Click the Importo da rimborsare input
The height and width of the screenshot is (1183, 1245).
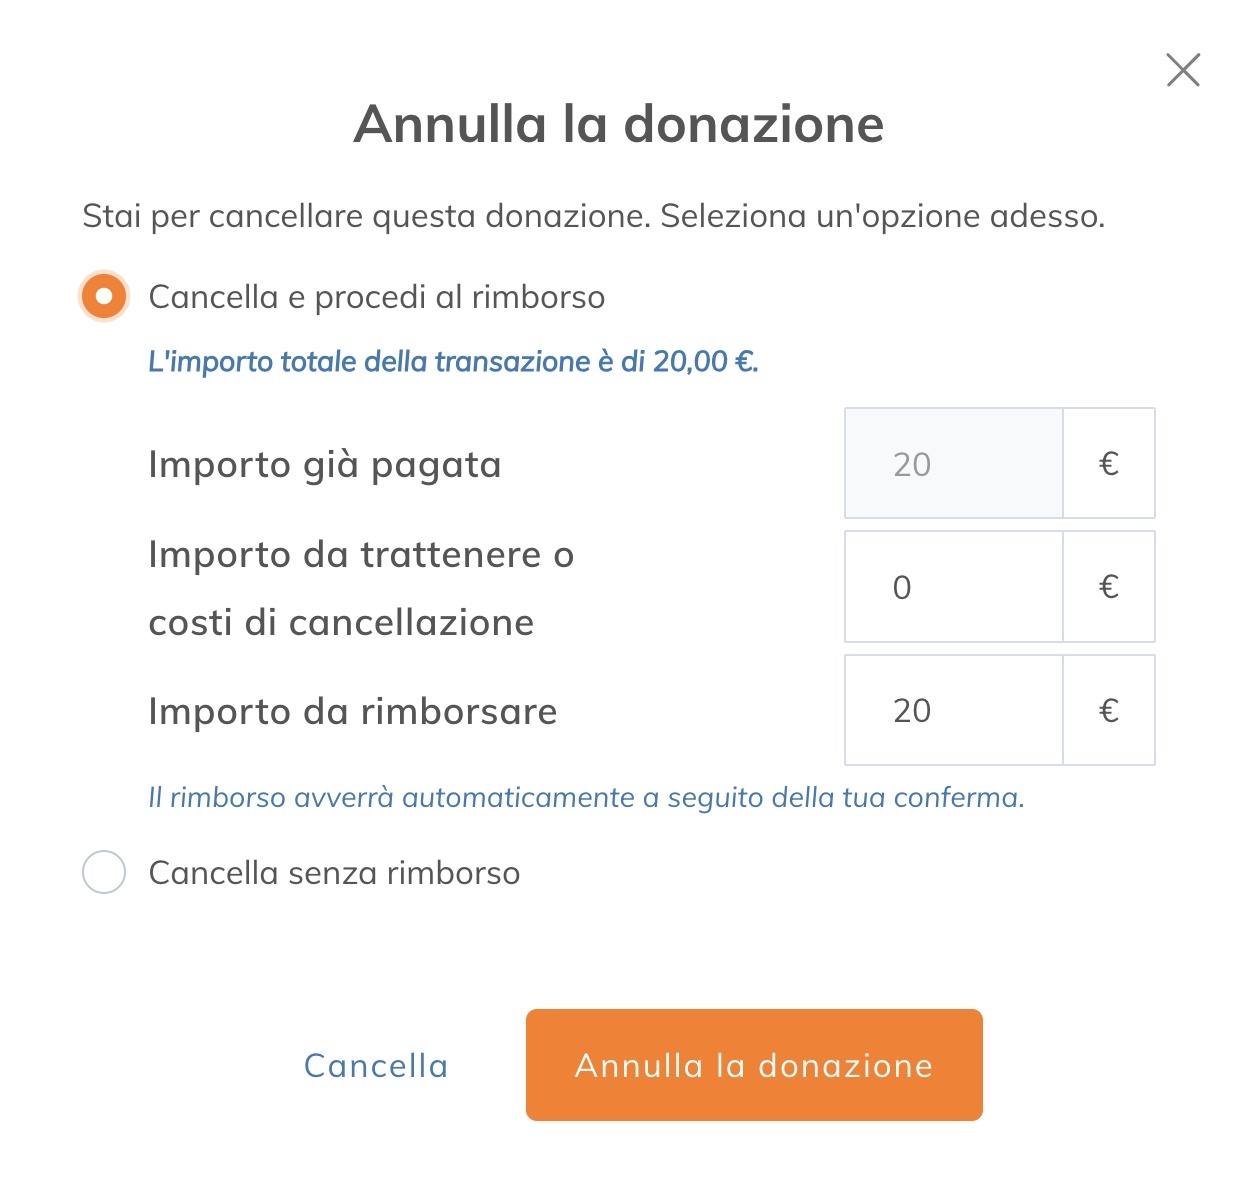click(x=953, y=711)
